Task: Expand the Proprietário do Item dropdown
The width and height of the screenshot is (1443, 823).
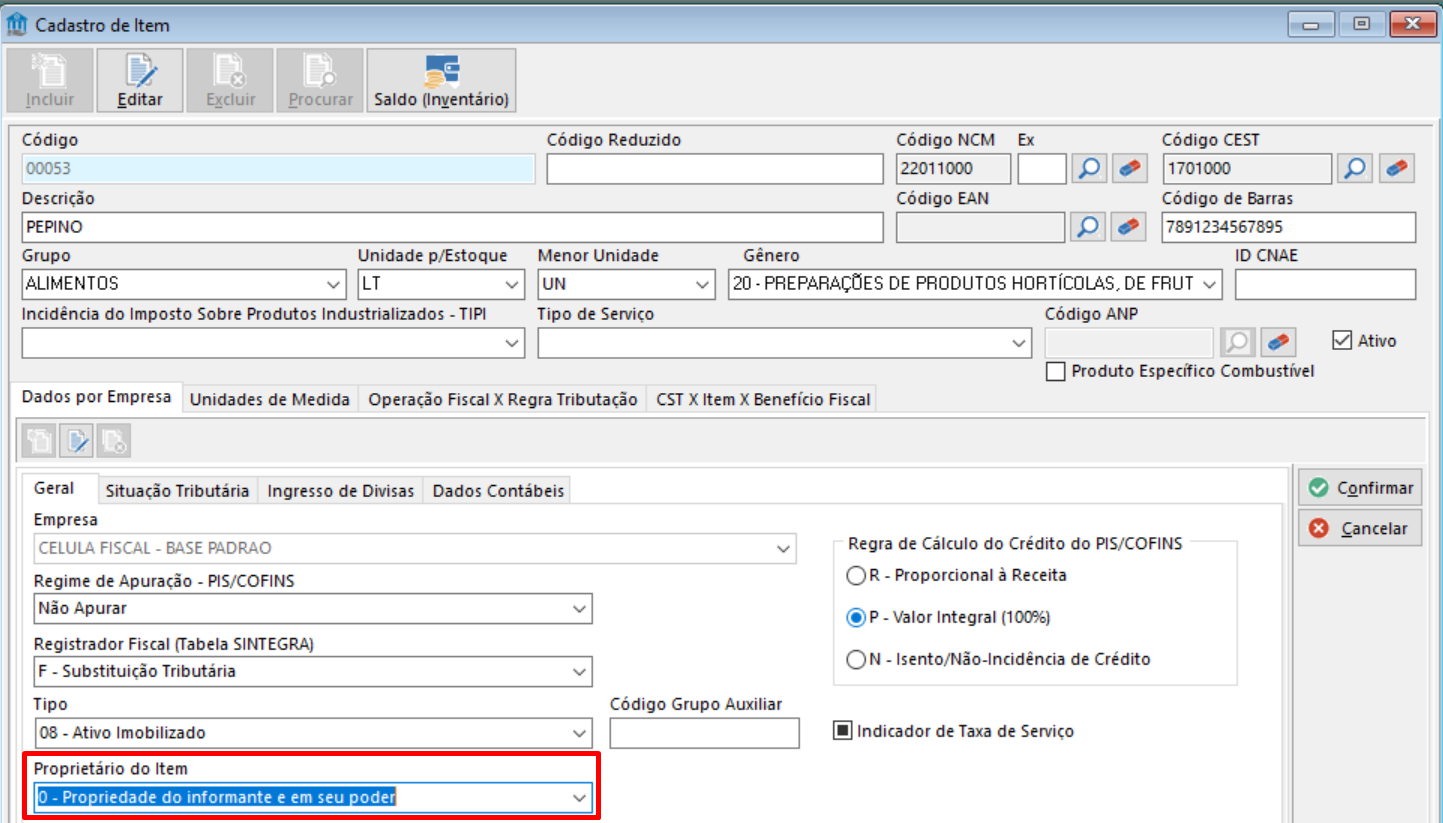Action: (x=579, y=797)
